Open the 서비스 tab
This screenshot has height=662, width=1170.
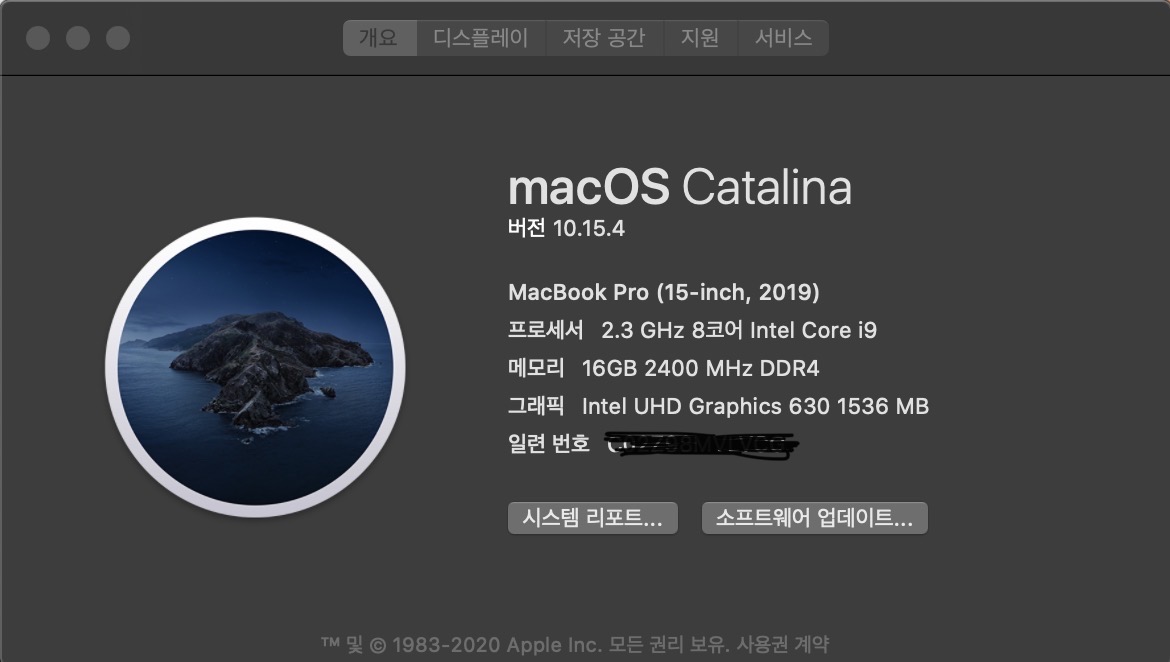[x=783, y=38]
